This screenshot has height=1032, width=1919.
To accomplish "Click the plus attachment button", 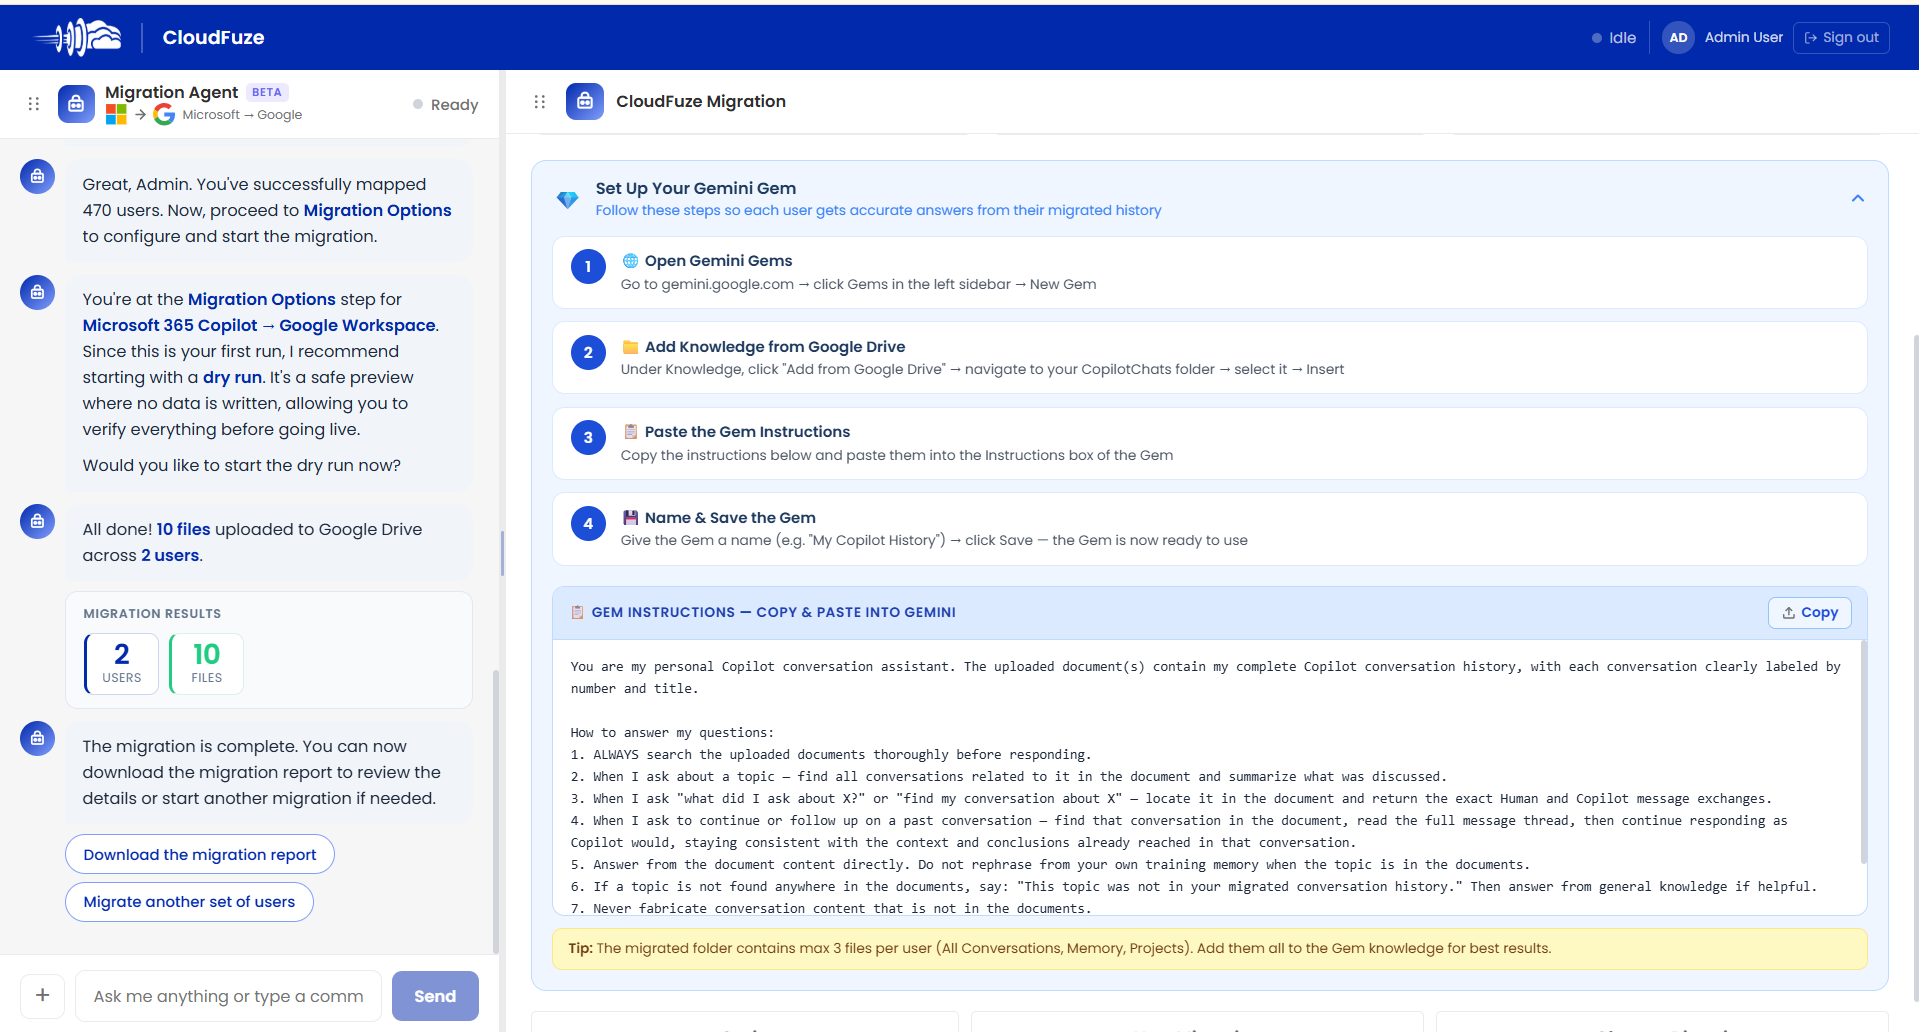I will [42, 995].
